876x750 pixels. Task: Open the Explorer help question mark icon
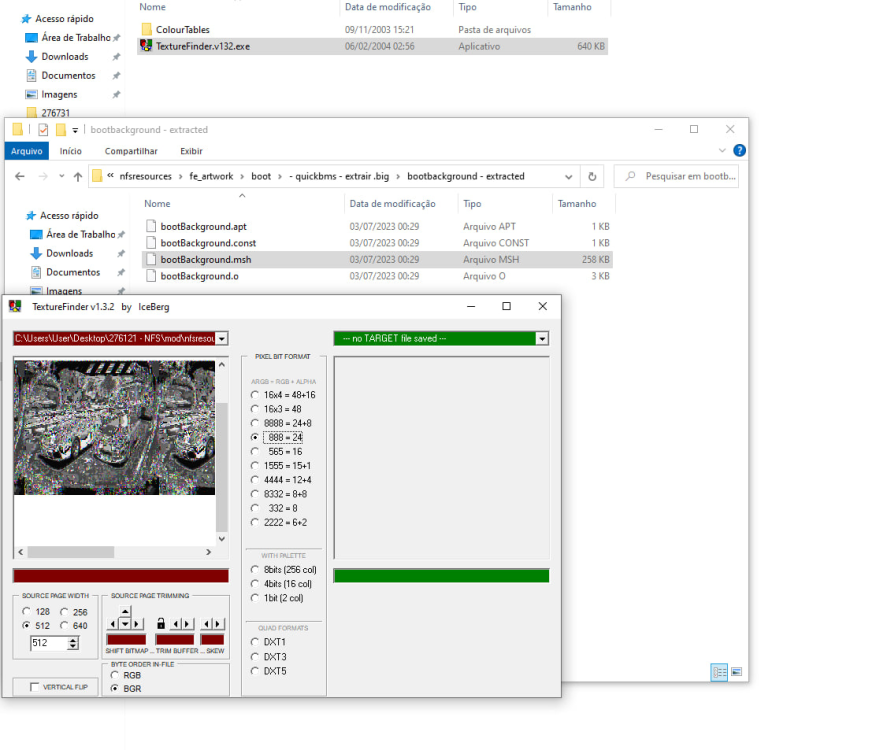739,151
